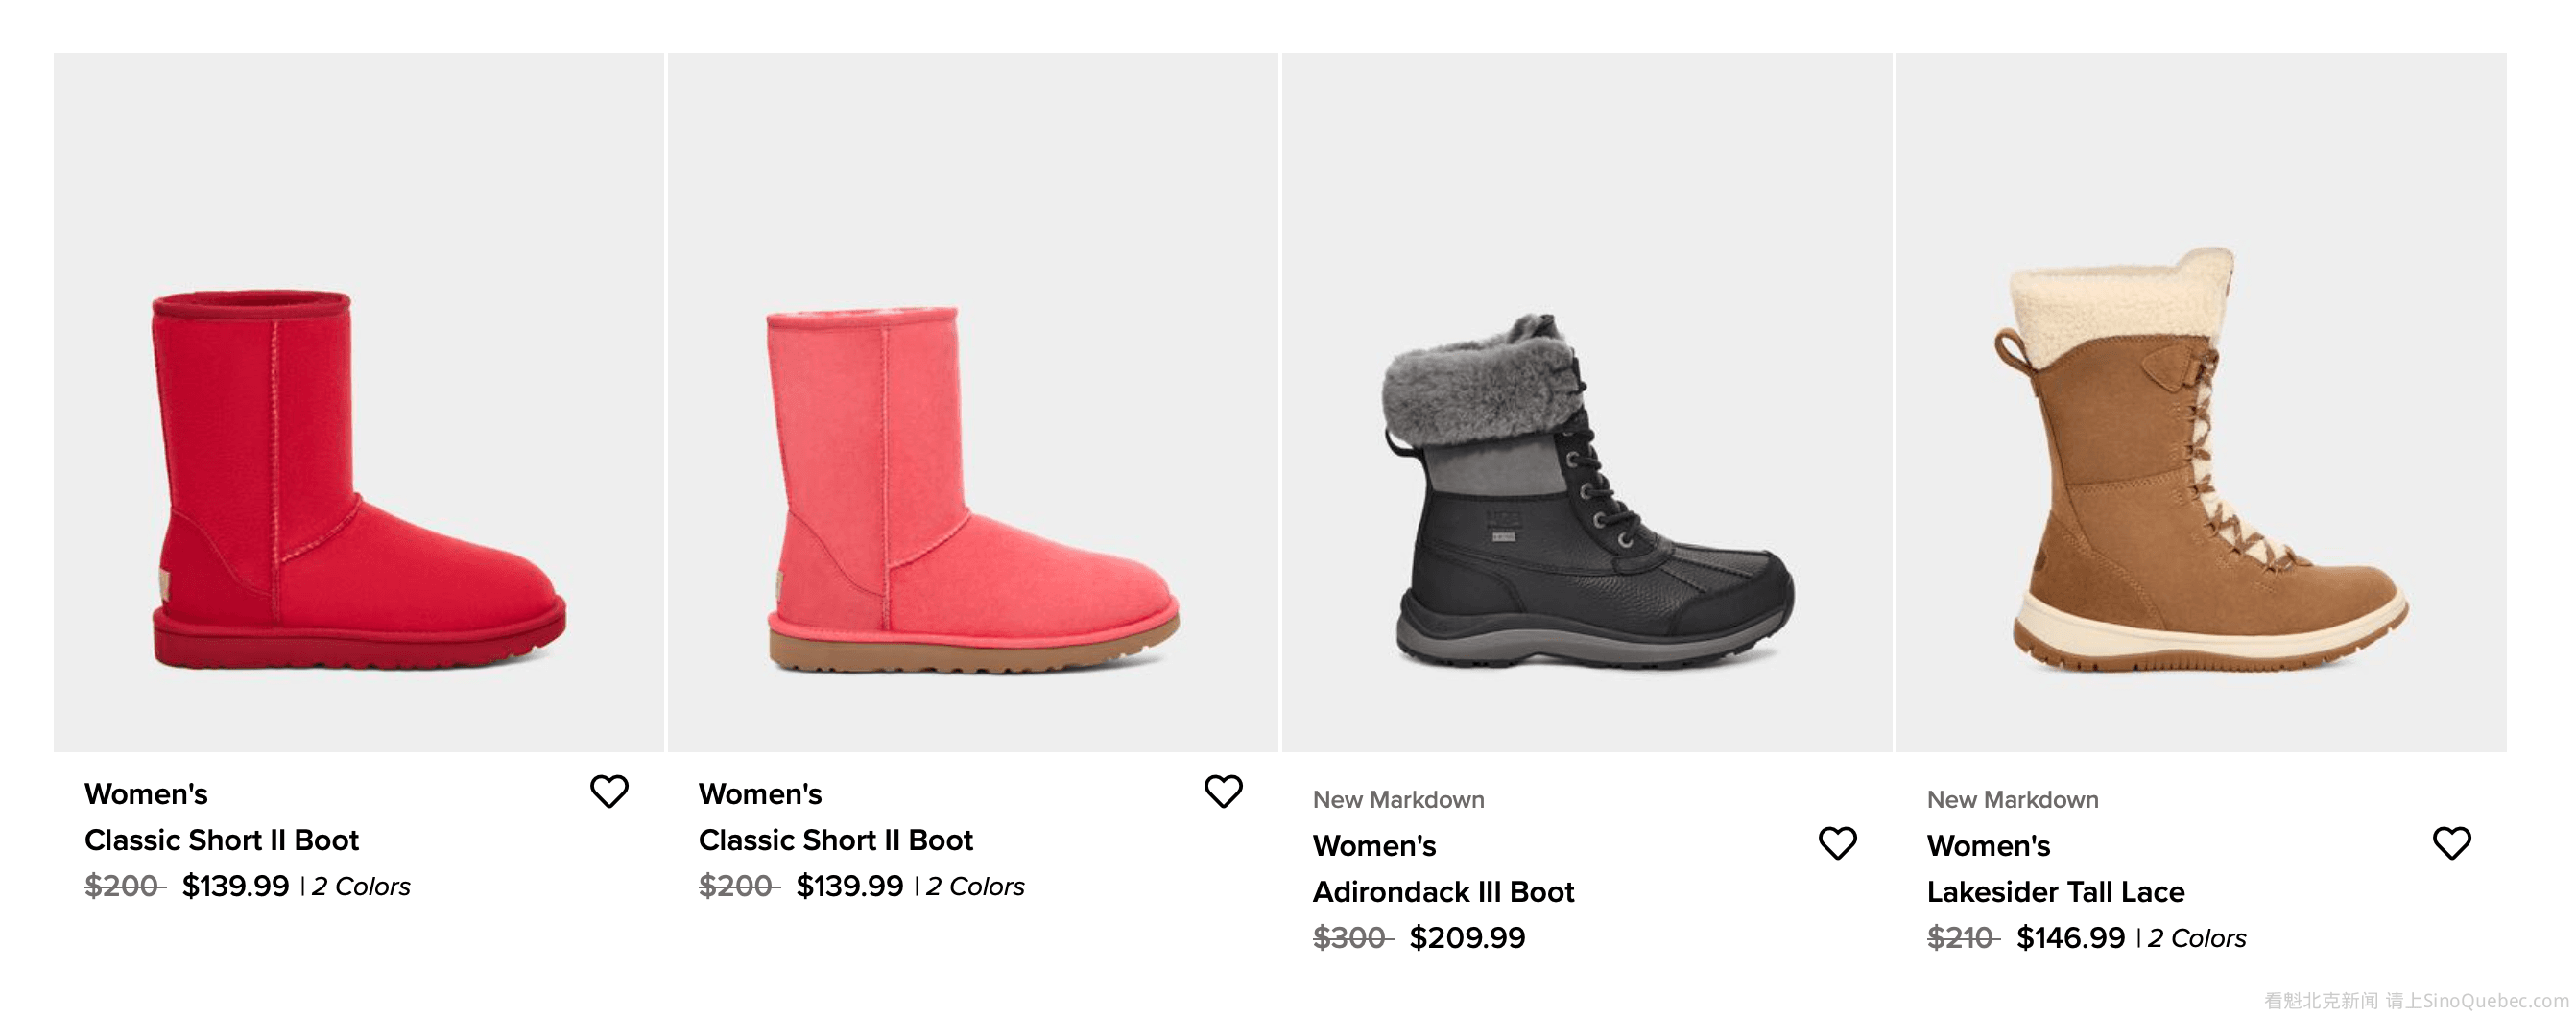Click the $209.99 sale price

click(1467, 938)
